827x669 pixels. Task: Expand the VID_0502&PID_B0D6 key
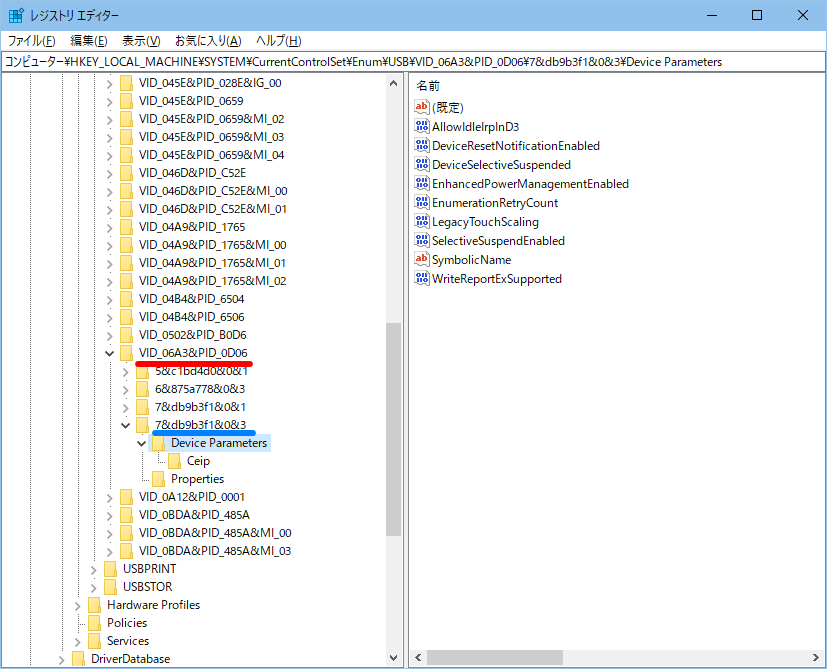(x=109, y=336)
